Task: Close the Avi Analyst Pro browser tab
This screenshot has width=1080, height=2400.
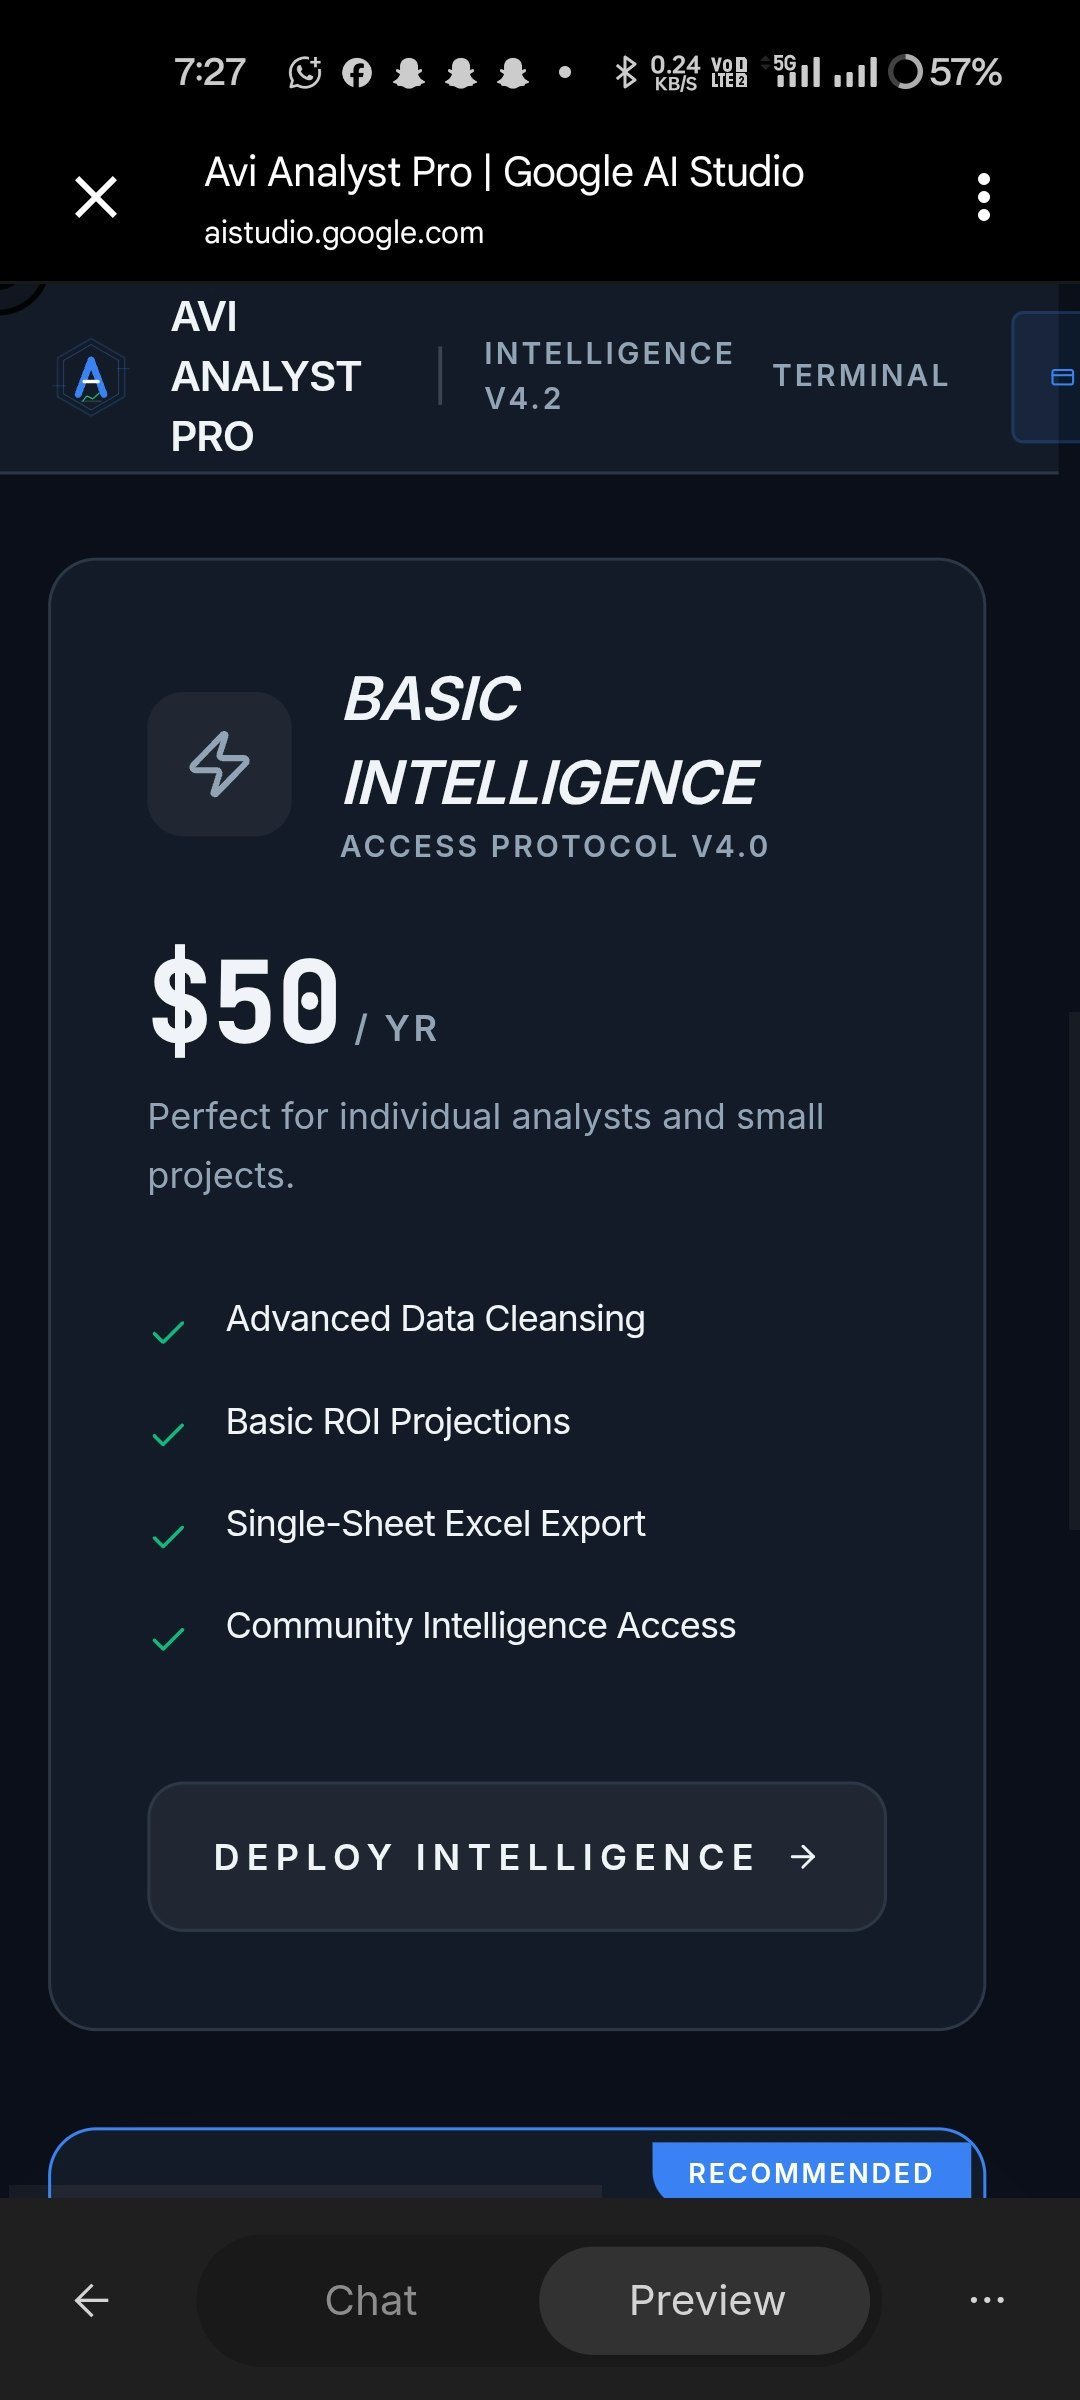Action: (96, 197)
